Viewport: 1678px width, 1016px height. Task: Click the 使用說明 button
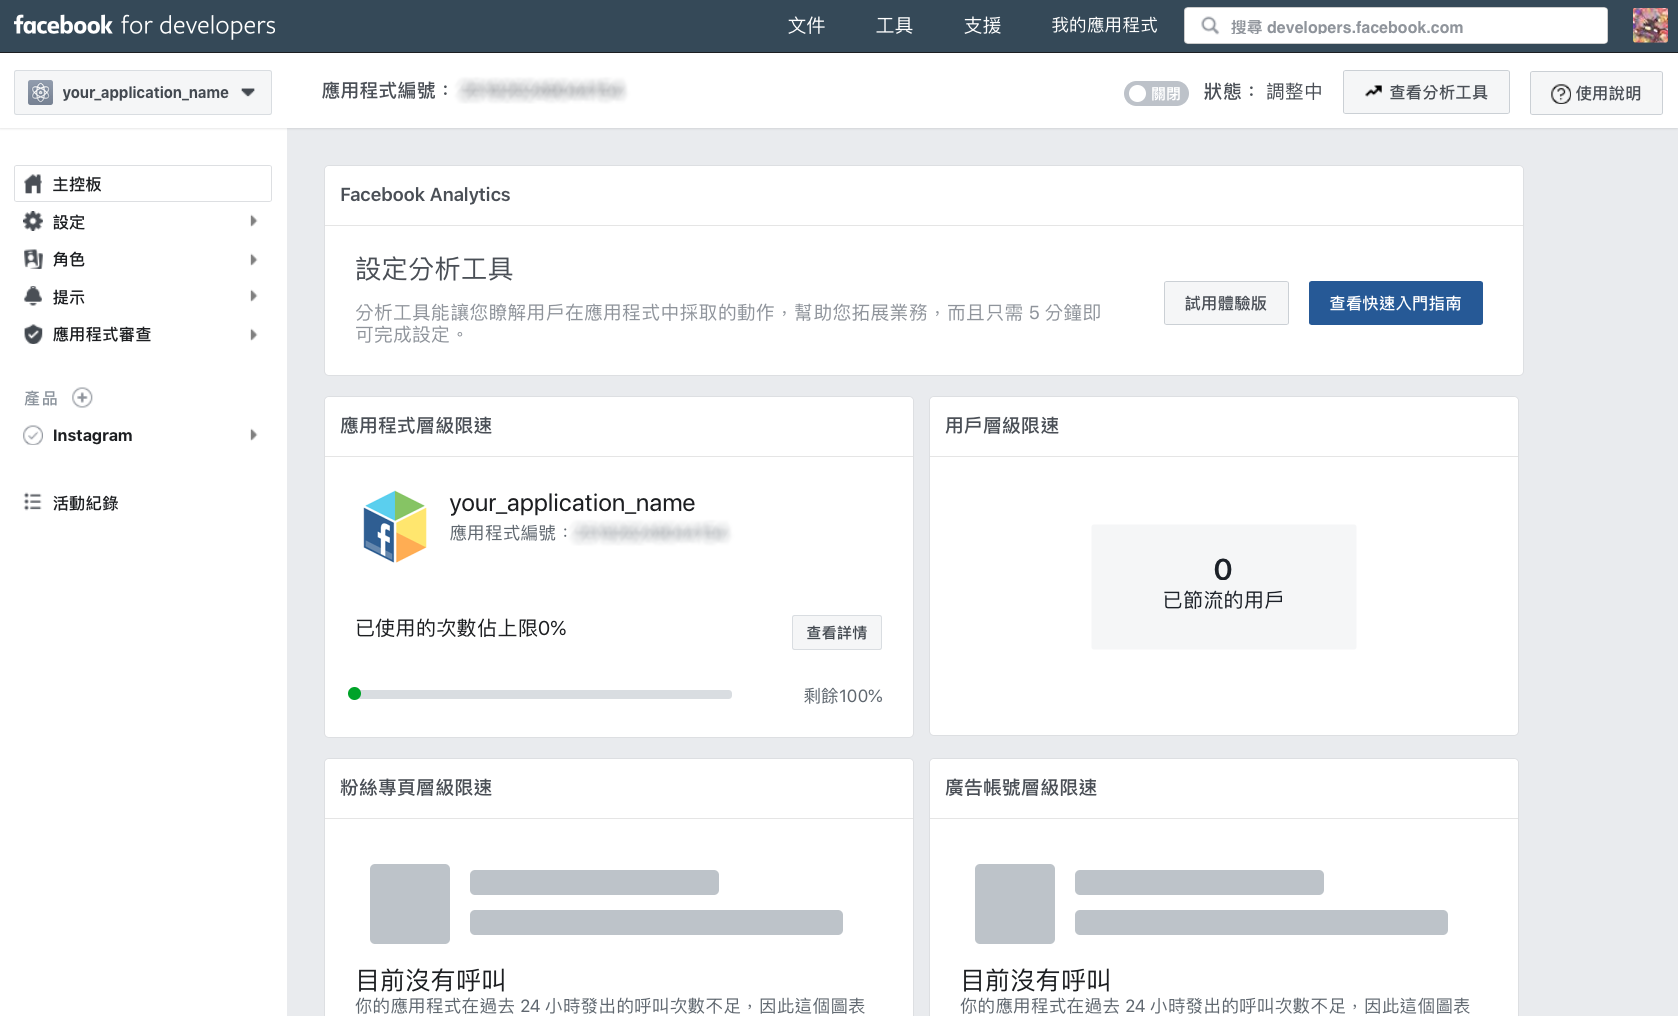point(1596,93)
